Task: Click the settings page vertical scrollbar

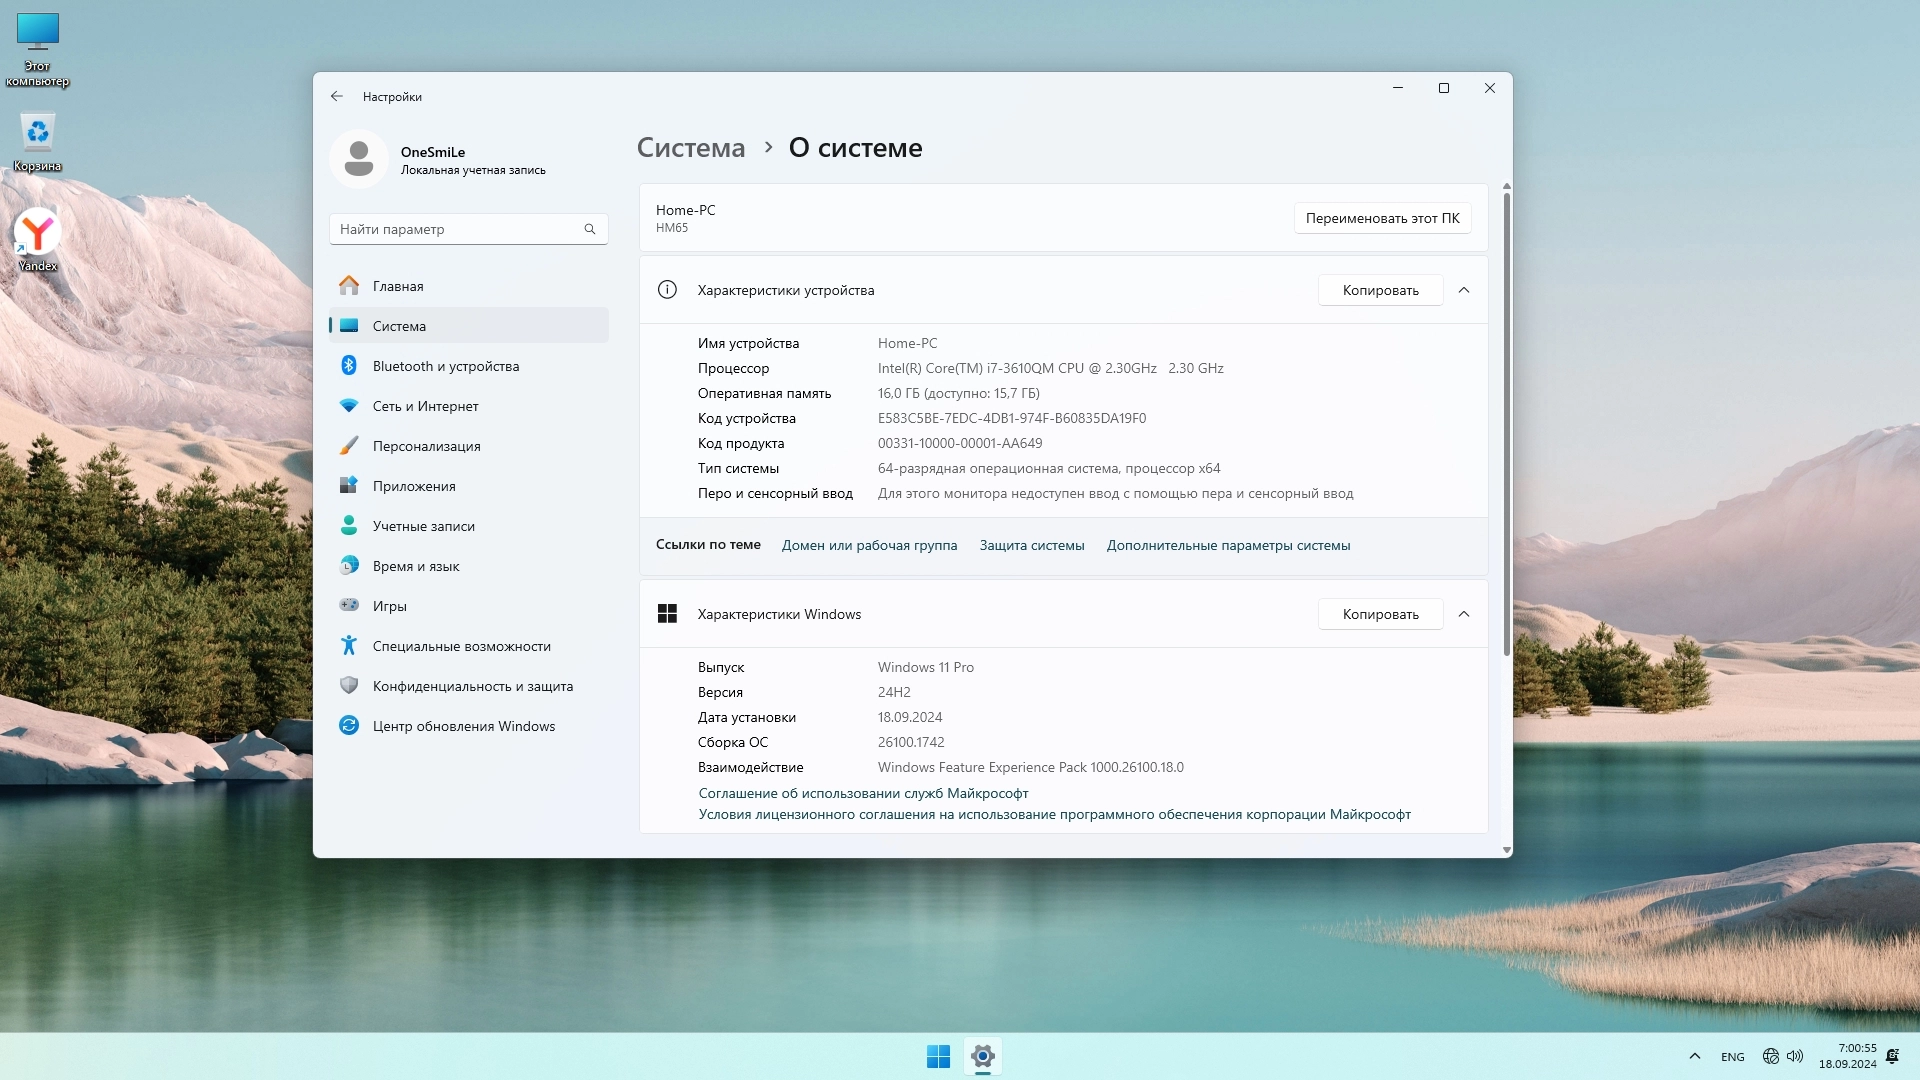Action: [1506, 420]
